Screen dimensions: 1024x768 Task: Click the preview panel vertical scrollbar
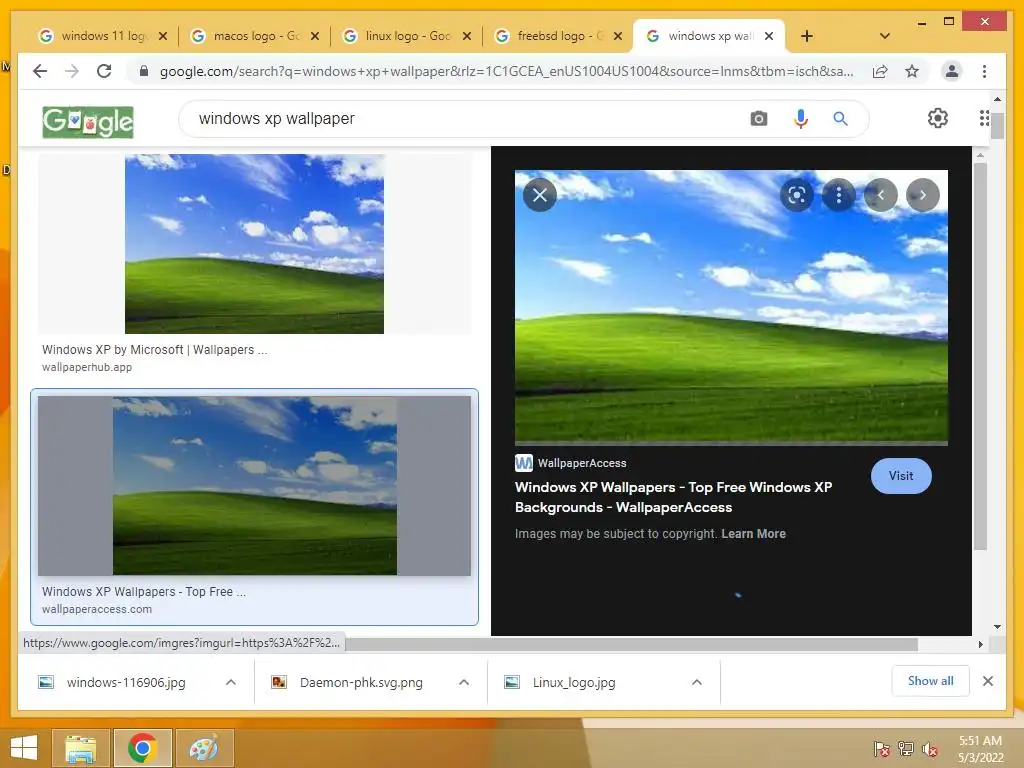(980, 356)
